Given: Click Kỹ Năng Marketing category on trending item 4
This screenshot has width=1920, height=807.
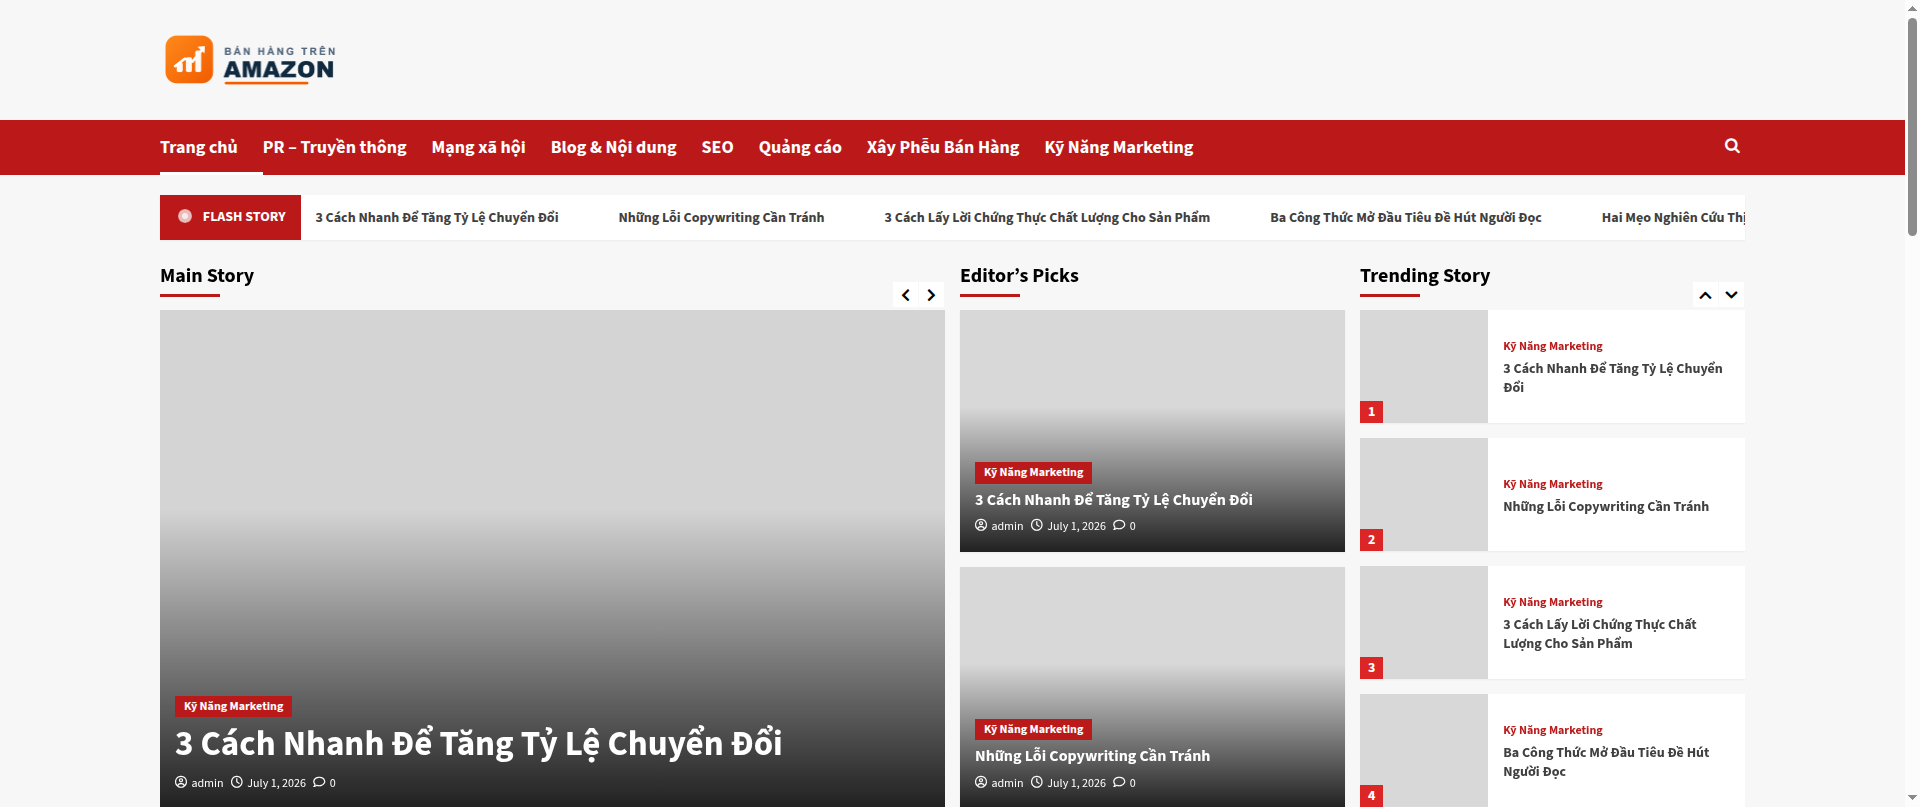Looking at the screenshot, I should [x=1552, y=730].
